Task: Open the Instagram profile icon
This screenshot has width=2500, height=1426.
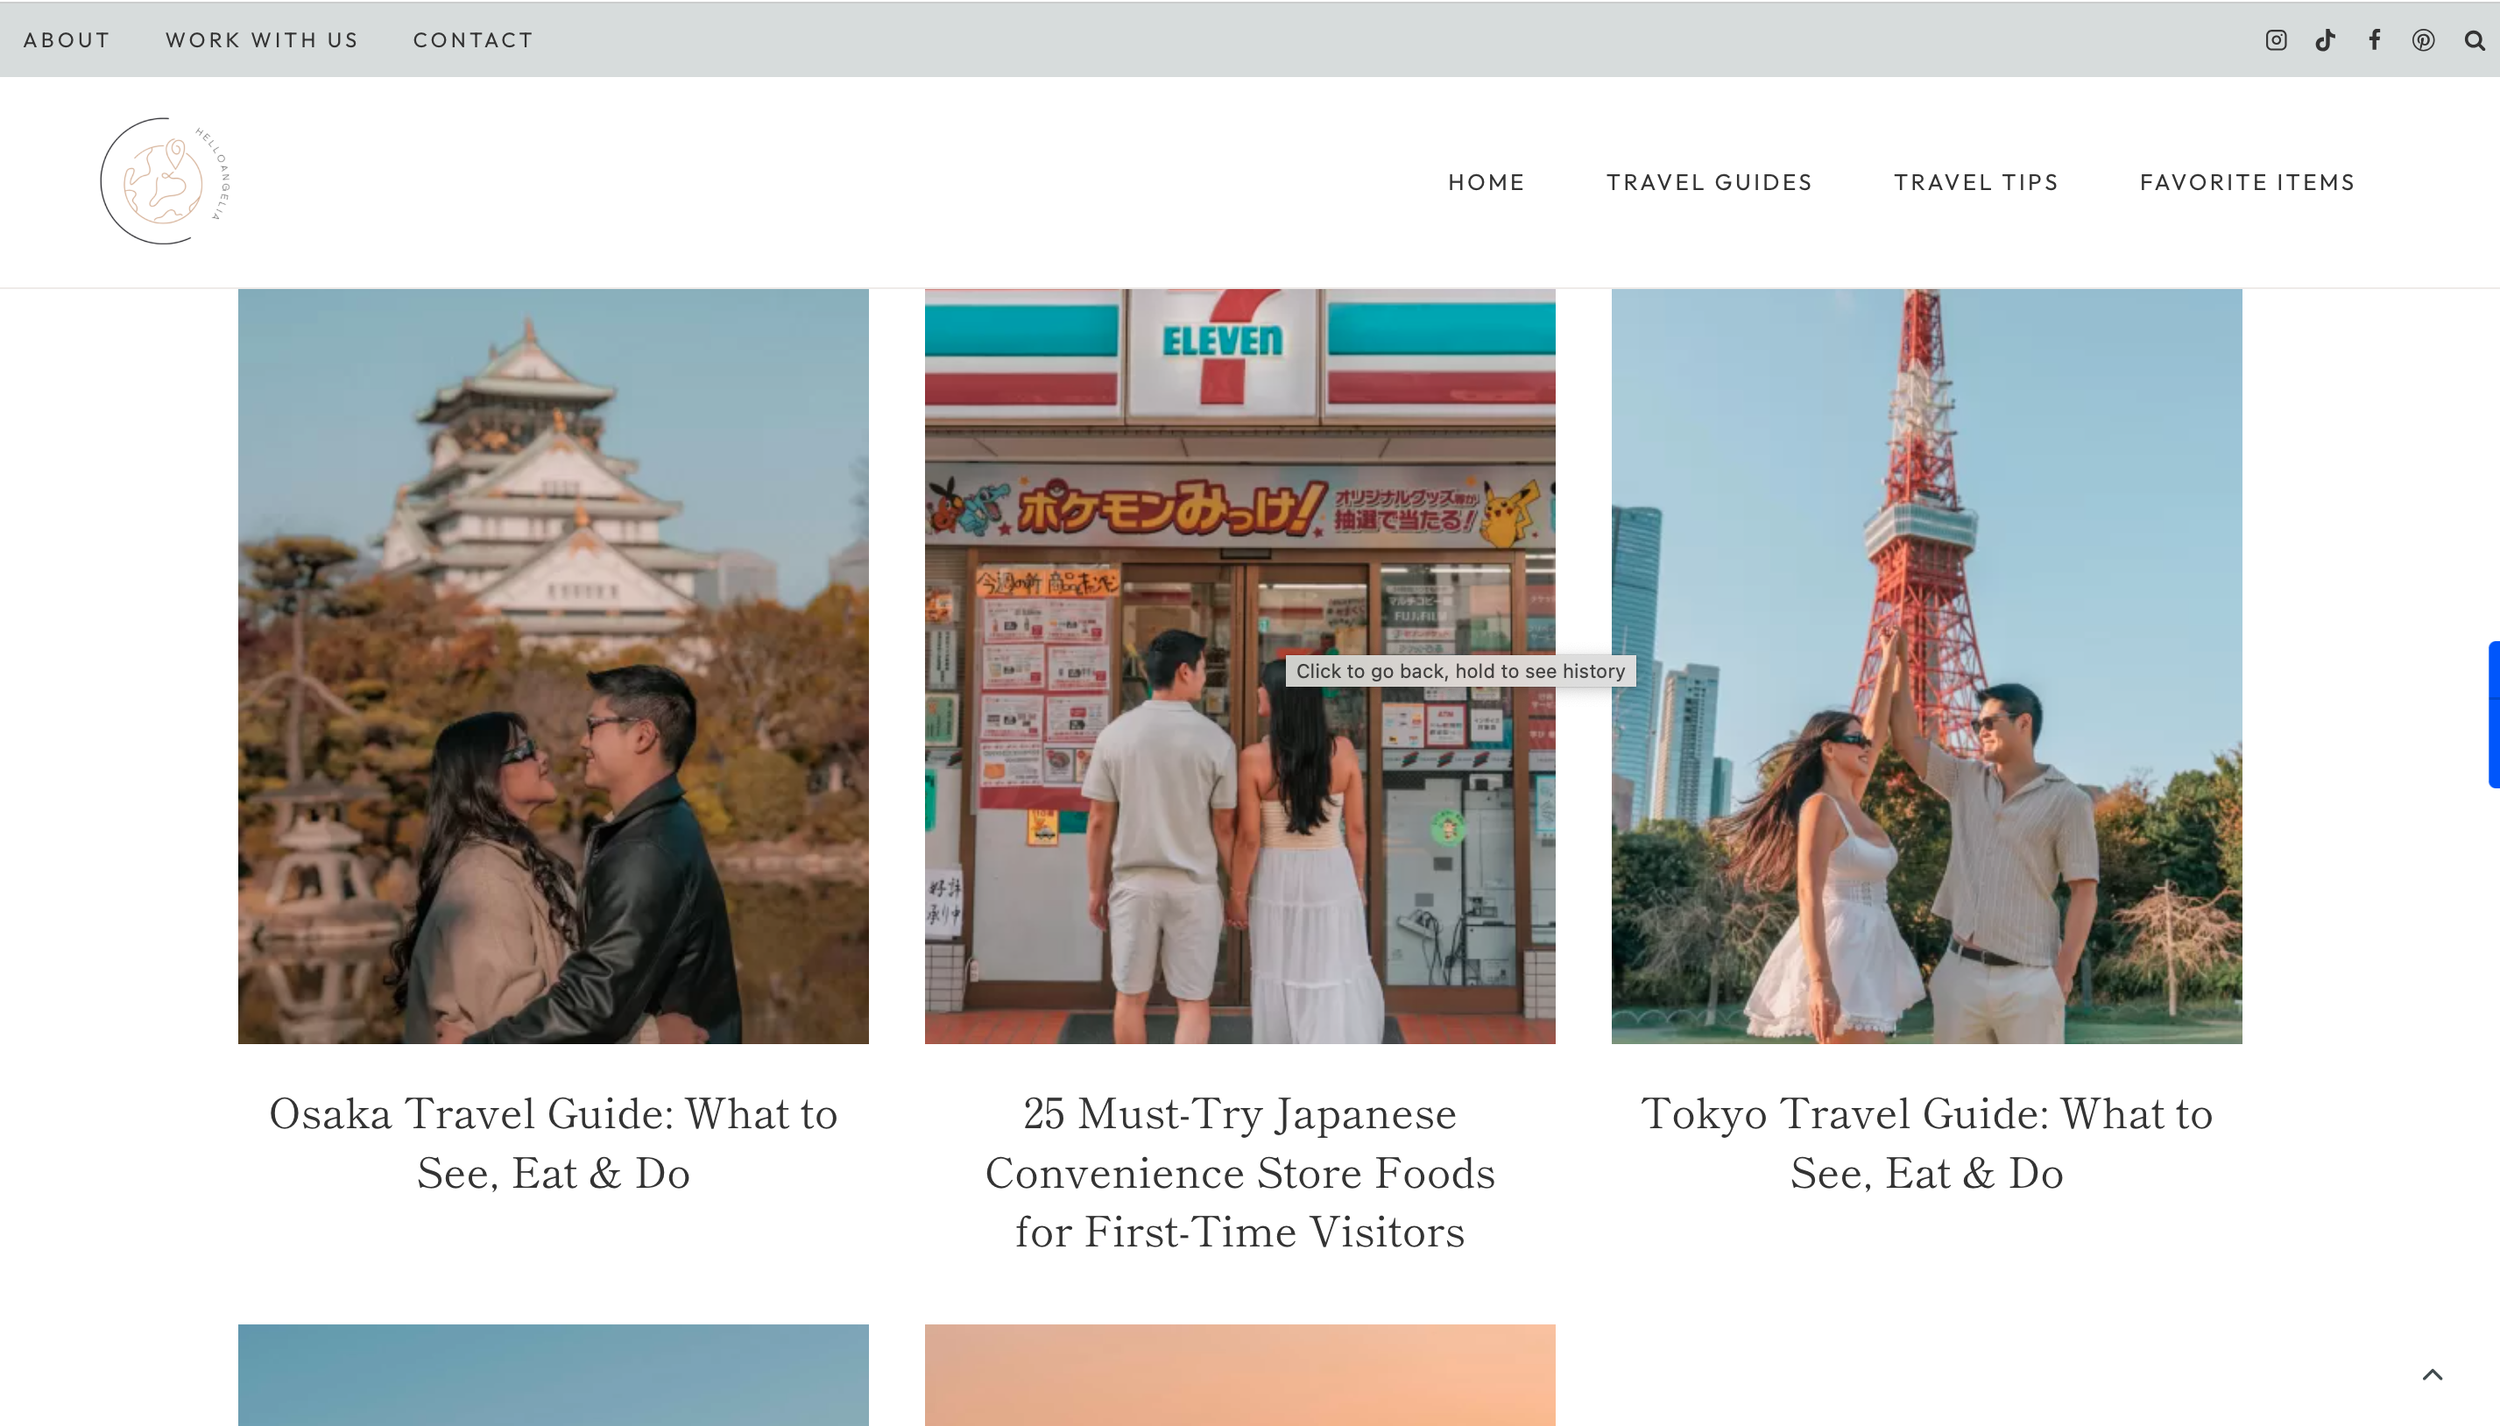Action: 2276,40
